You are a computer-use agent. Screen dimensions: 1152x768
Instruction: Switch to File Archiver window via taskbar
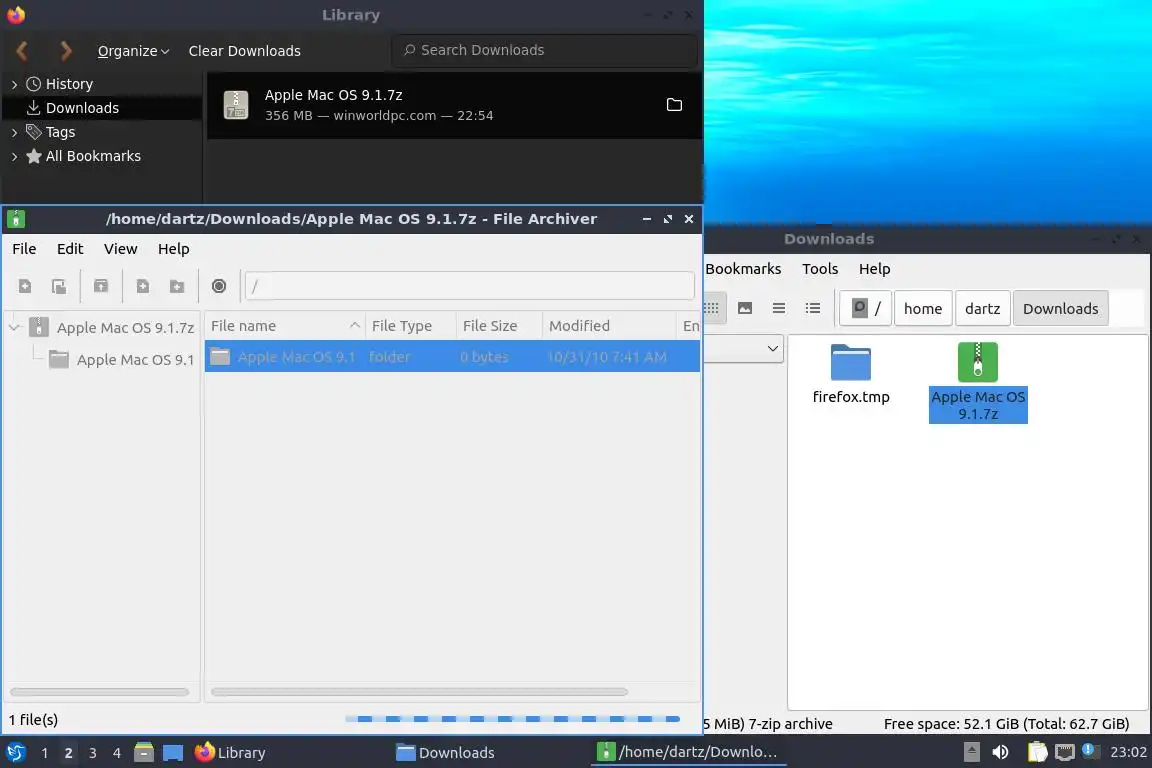688,753
